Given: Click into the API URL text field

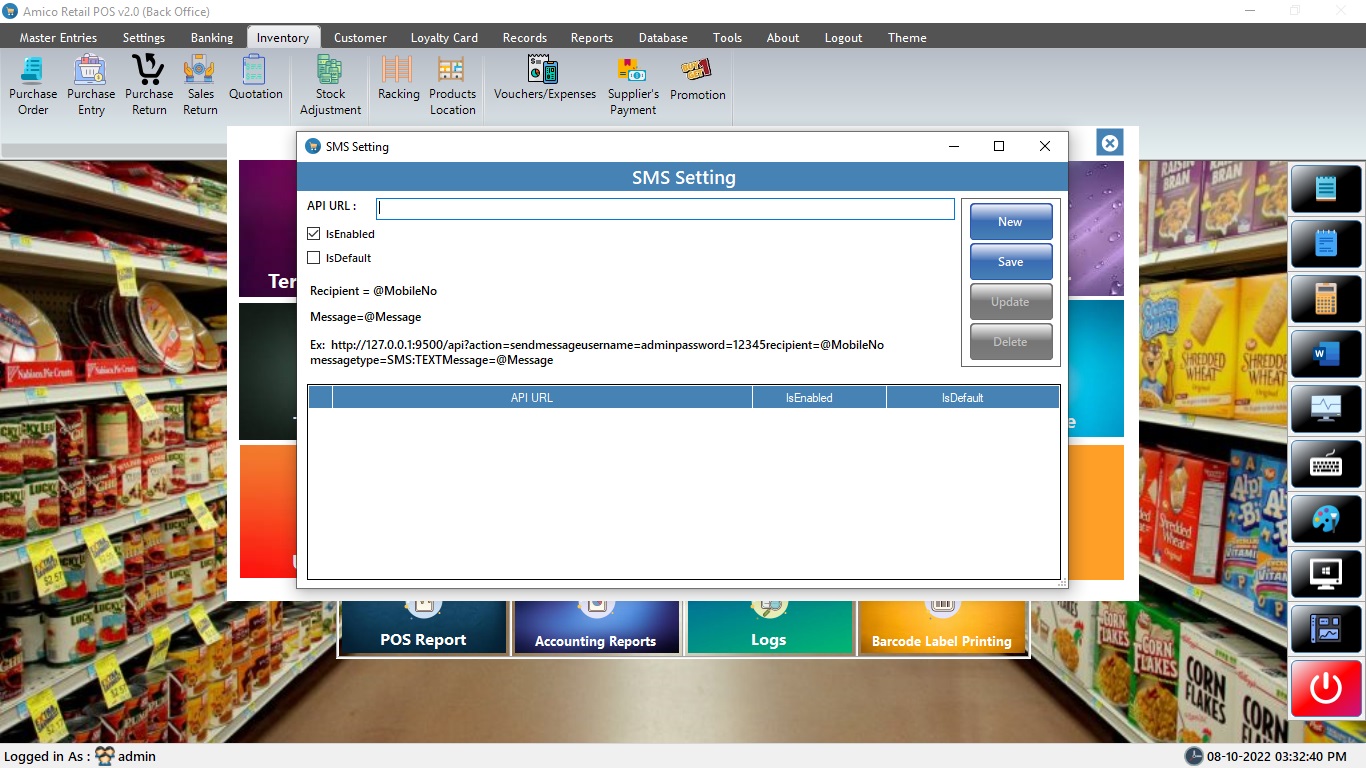Looking at the screenshot, I should [x=665, y=209].
